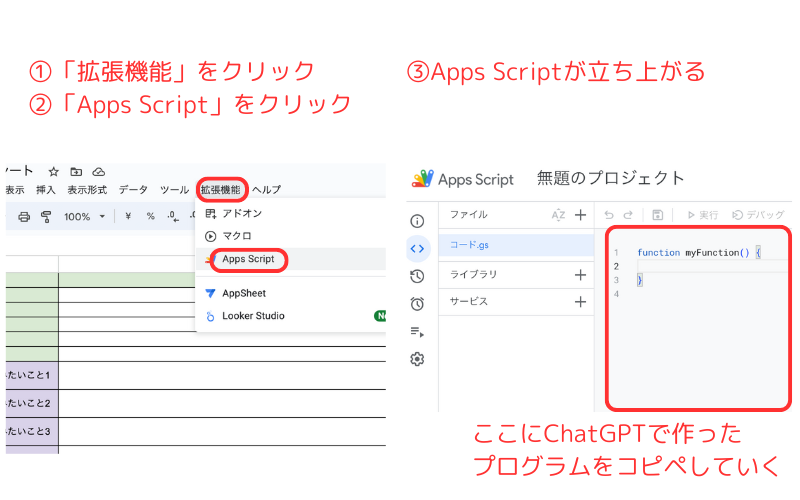Image resolution: width=800 pixels, height=500 pixels.
Task: Open the triggers alarm clock icon
Action: 417,304
